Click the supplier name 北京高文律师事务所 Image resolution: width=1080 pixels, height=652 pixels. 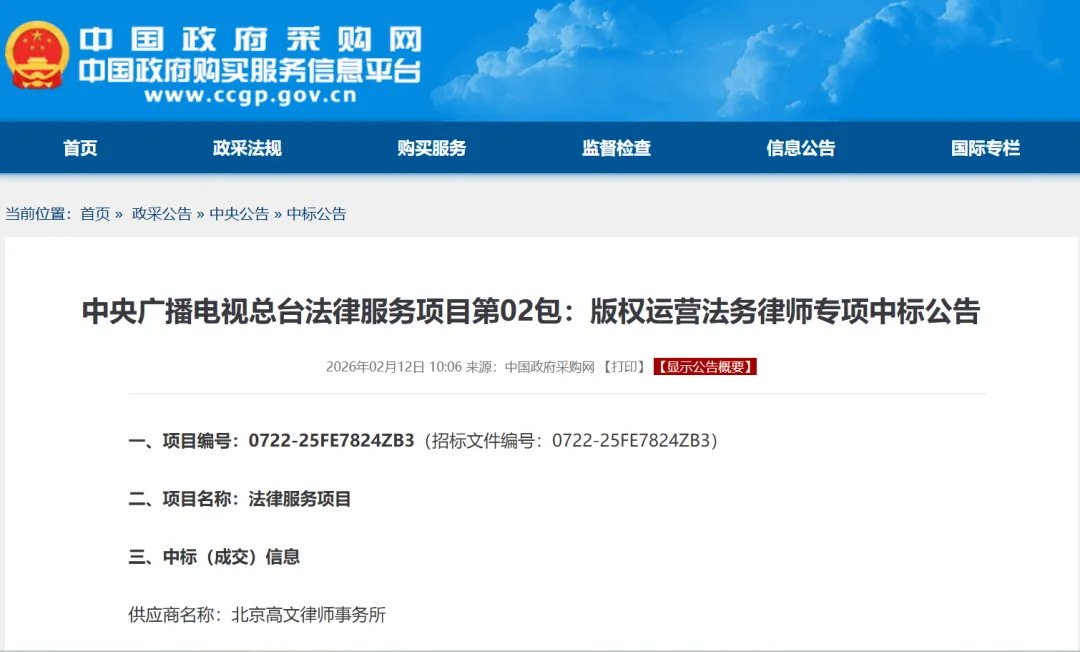(x=308, y=615)
